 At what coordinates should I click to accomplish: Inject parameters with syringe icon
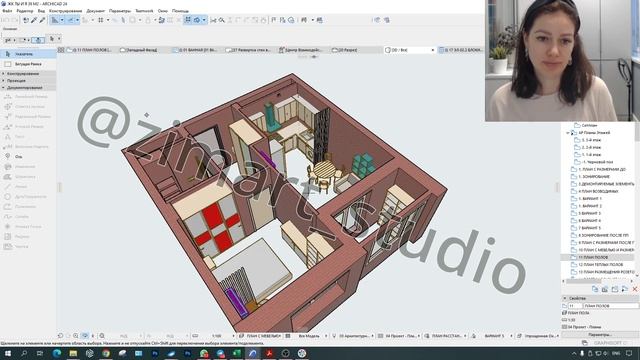tap(42, 20)
